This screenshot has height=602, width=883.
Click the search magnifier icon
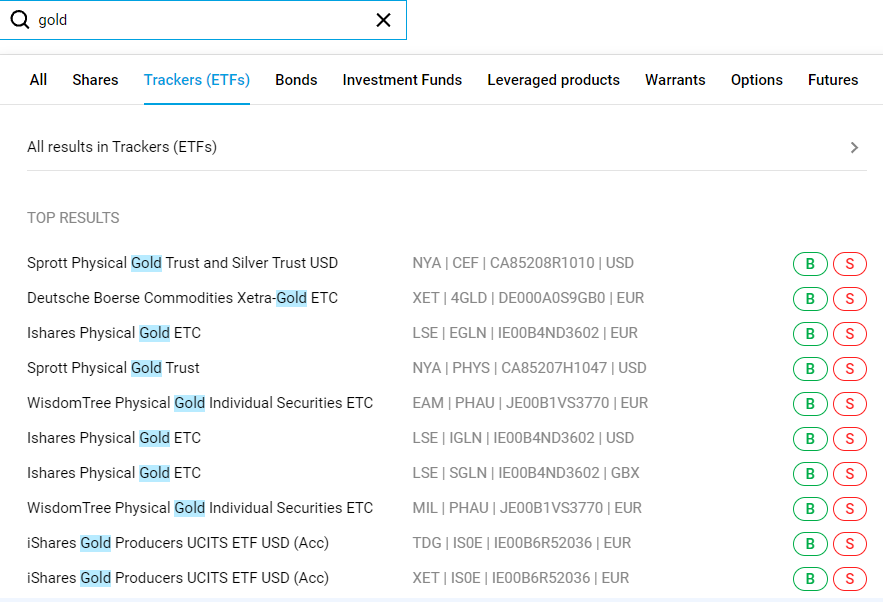coord(19,20)
